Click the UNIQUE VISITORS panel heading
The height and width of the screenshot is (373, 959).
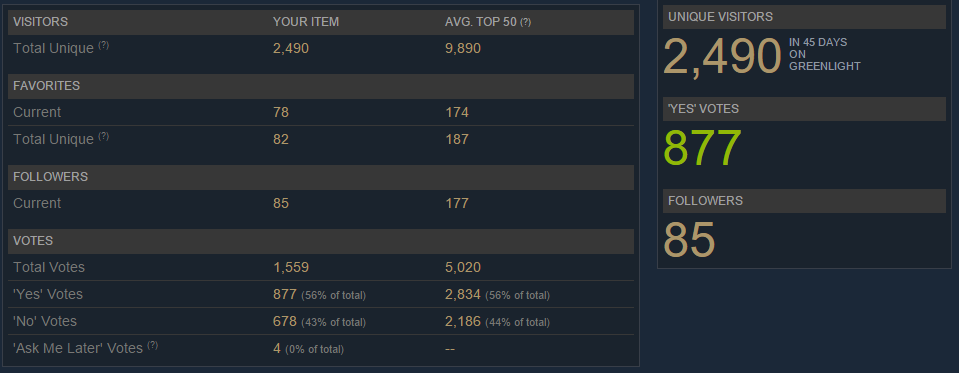[x=720, y=17]
